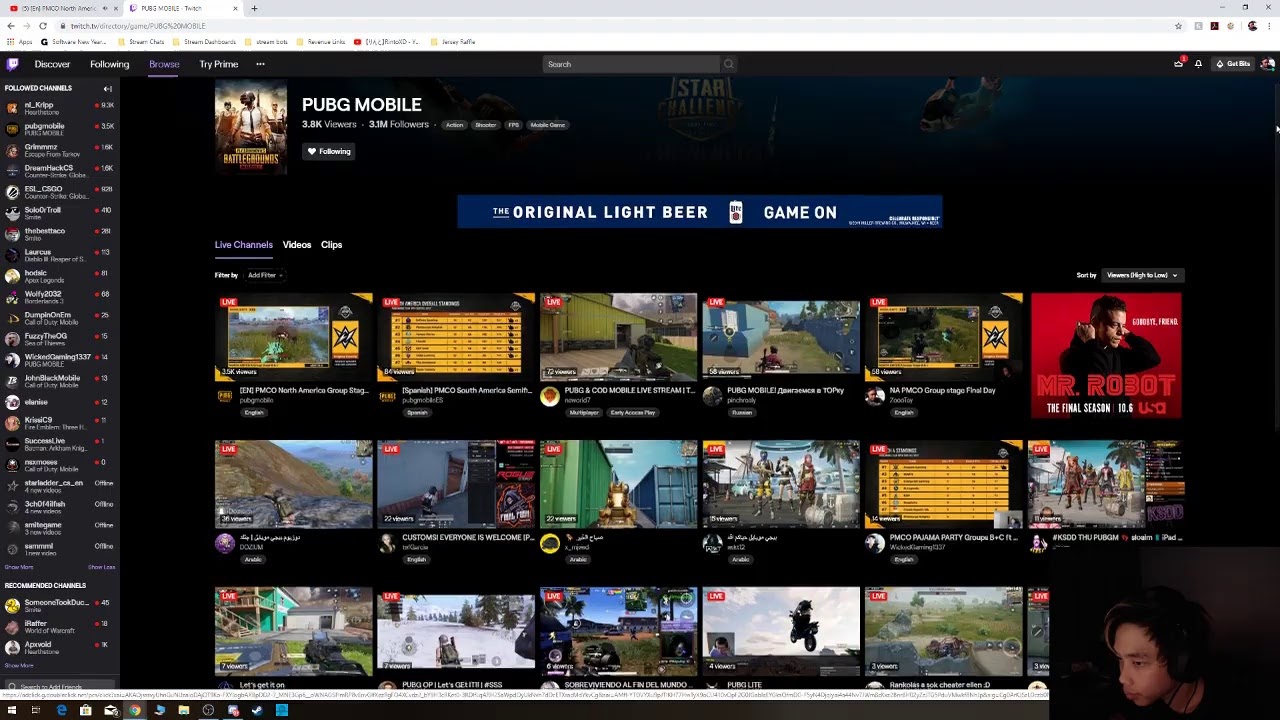Toggle Following heart button for PUBG MOBILE
Screen dimensions: 1280x720
tap(329, 151)
